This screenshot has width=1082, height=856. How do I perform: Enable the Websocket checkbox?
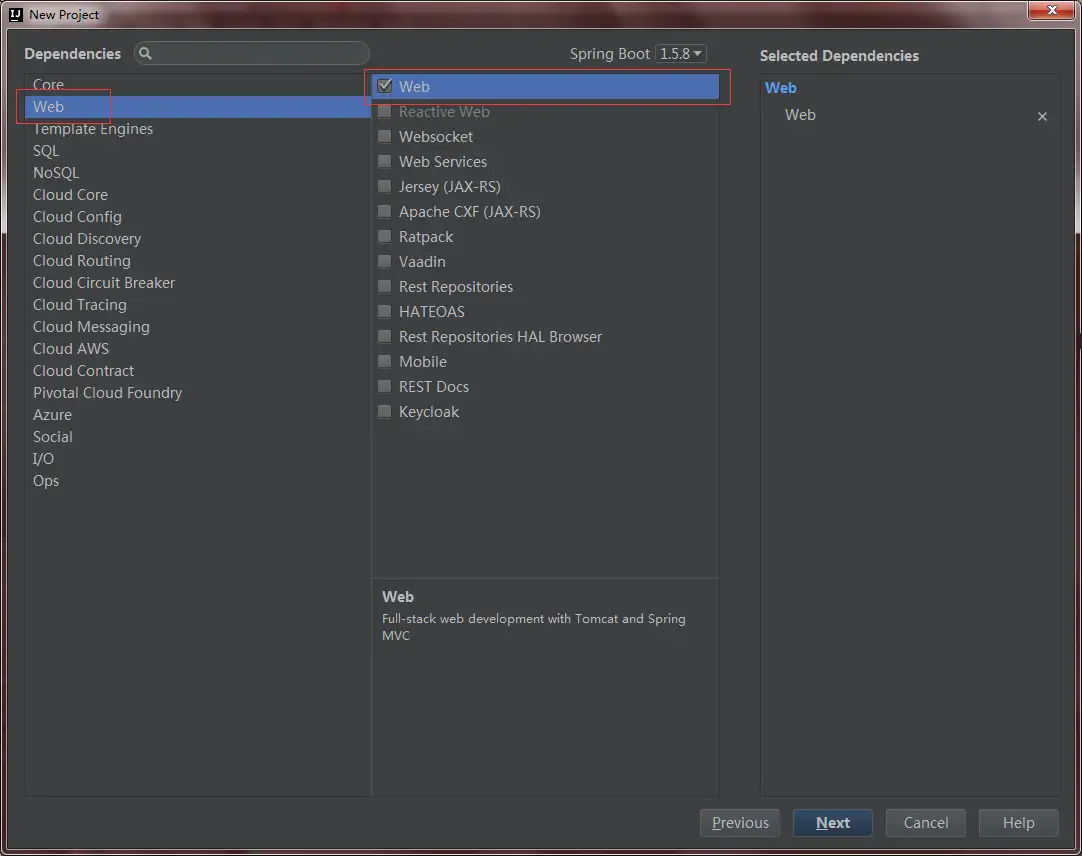click(x=385, y=137)
